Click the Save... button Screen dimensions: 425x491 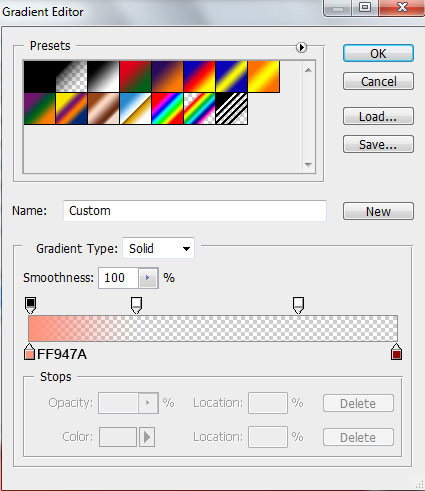[378, 145]
